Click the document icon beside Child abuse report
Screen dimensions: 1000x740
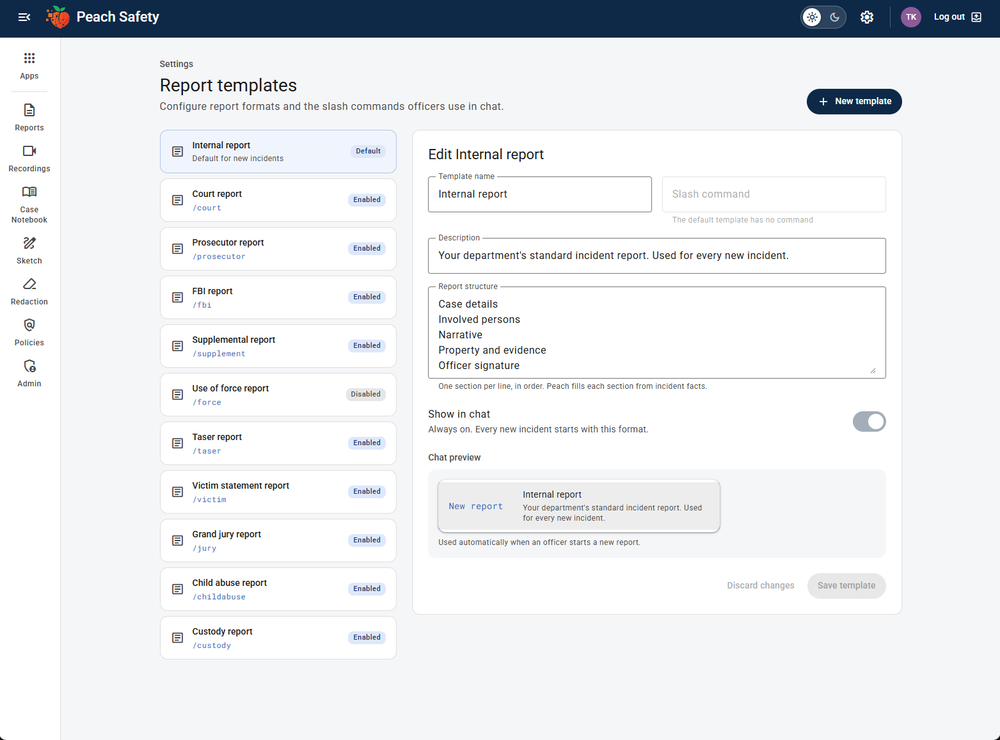(178, 589)
